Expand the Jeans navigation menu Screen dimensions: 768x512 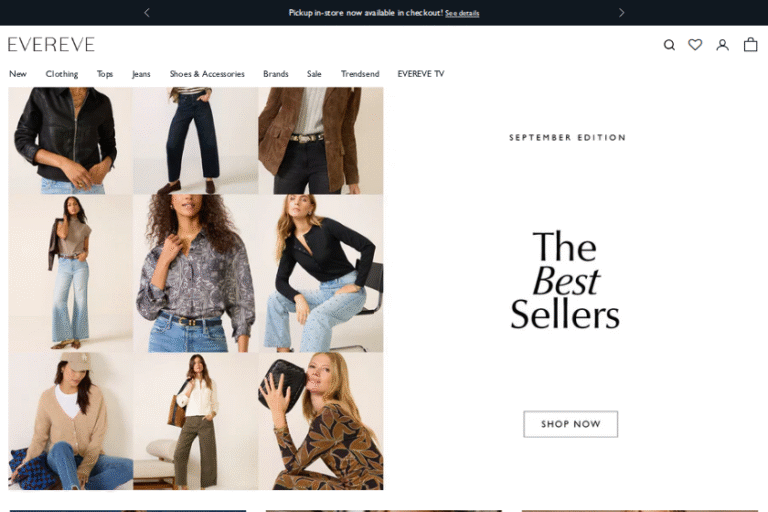tap(141, 74)
